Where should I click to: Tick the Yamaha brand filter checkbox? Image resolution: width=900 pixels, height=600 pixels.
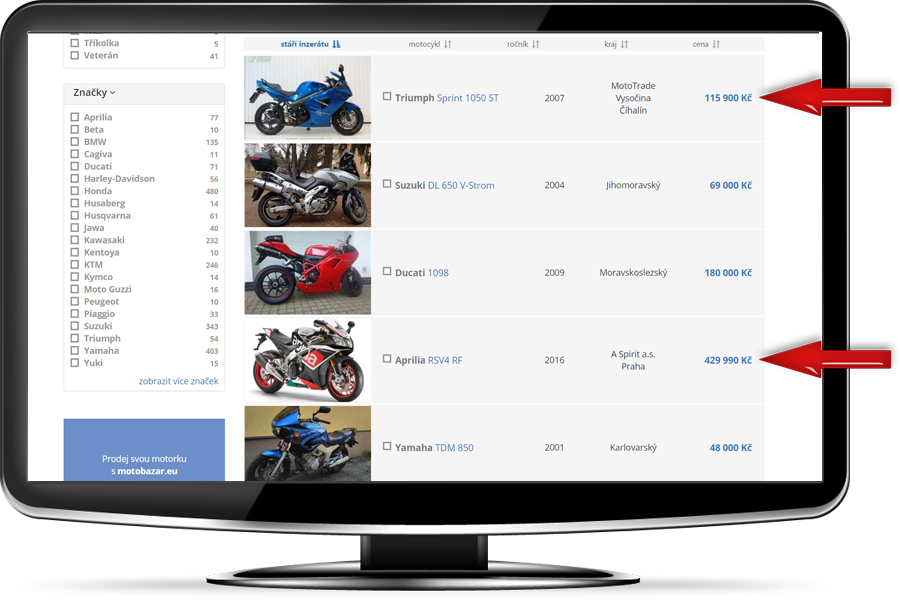coord(75,350)
